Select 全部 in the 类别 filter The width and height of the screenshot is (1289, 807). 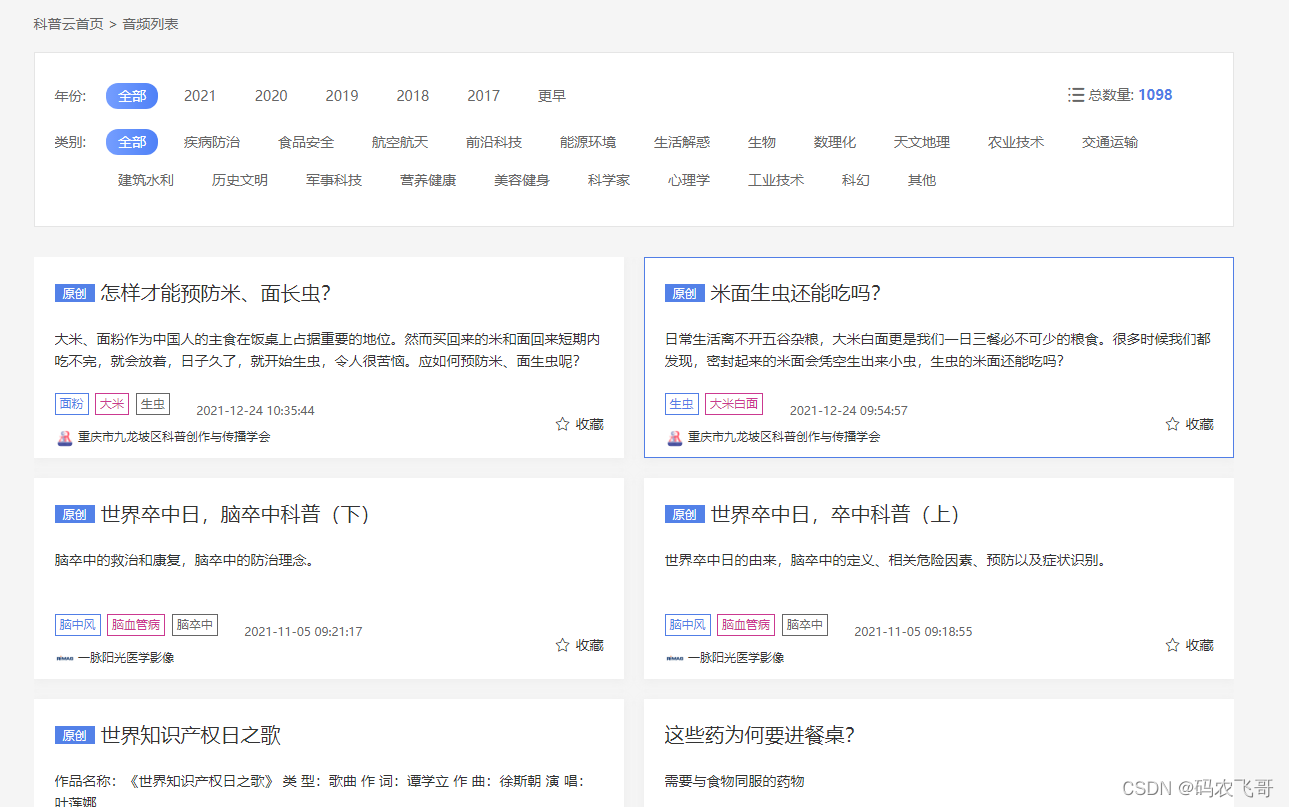point(132,142)
